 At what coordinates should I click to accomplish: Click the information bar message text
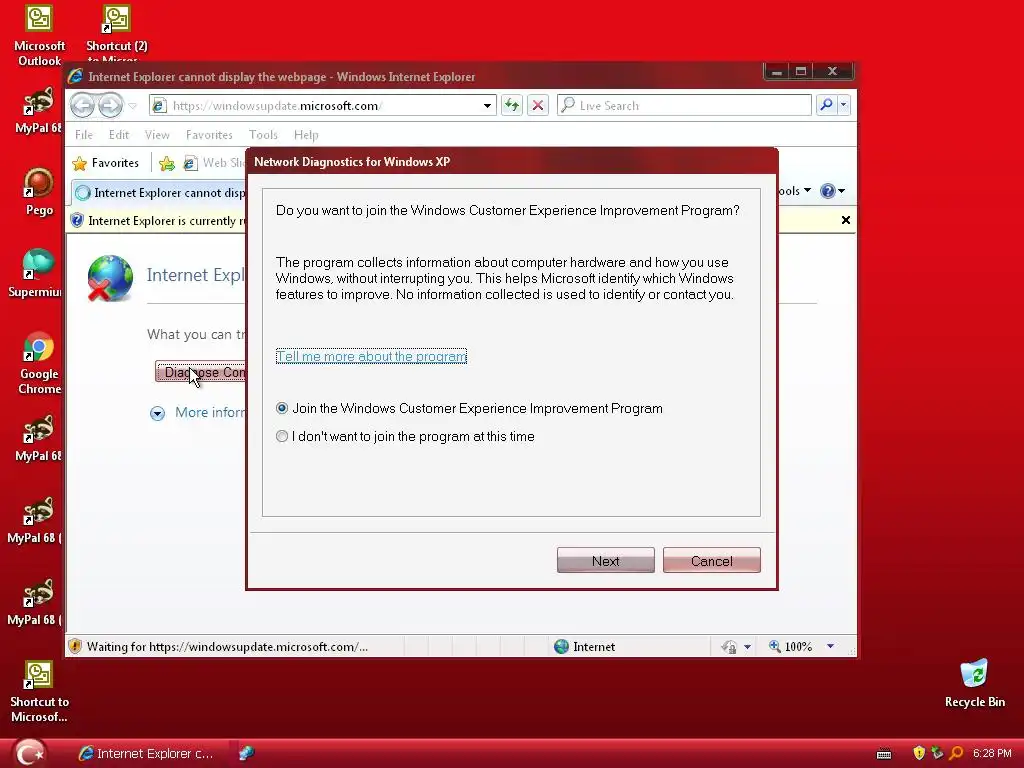tap(167, 221)
